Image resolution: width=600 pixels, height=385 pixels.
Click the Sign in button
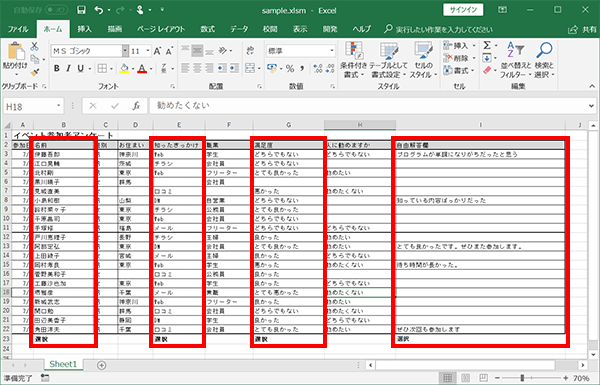click(x=463, y=10)
